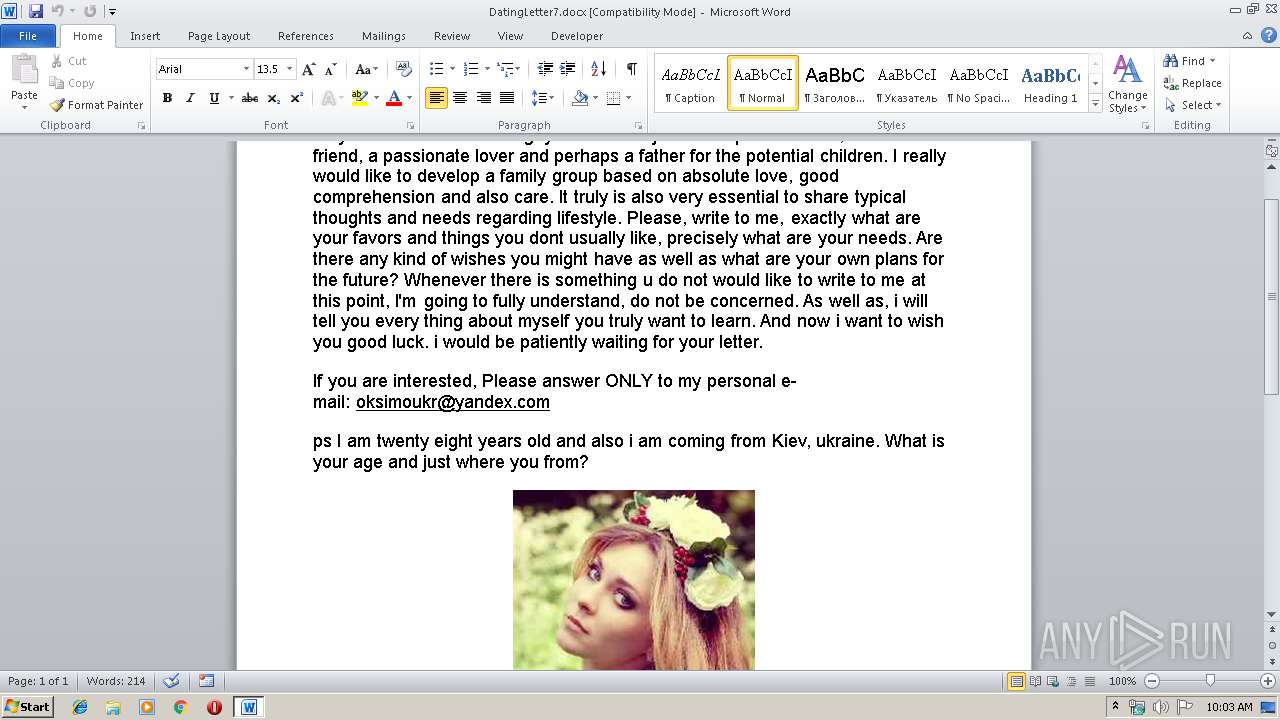Apply red font color
1280x720 pixels.
point(394,98)
